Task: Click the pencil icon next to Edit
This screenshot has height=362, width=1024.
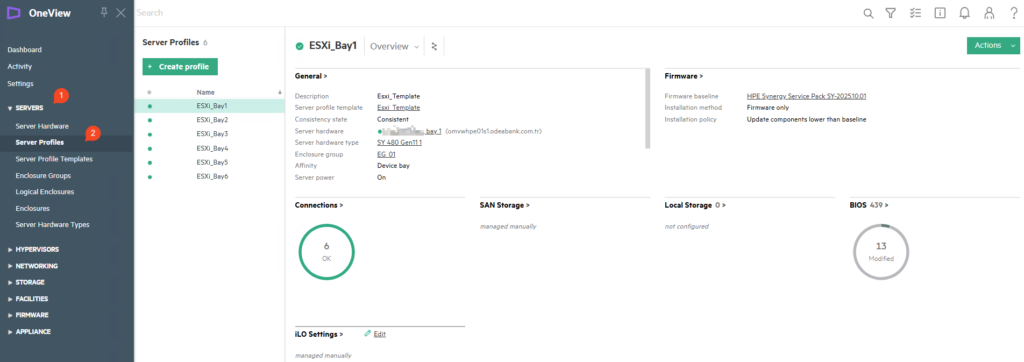Action: point(368,334)
